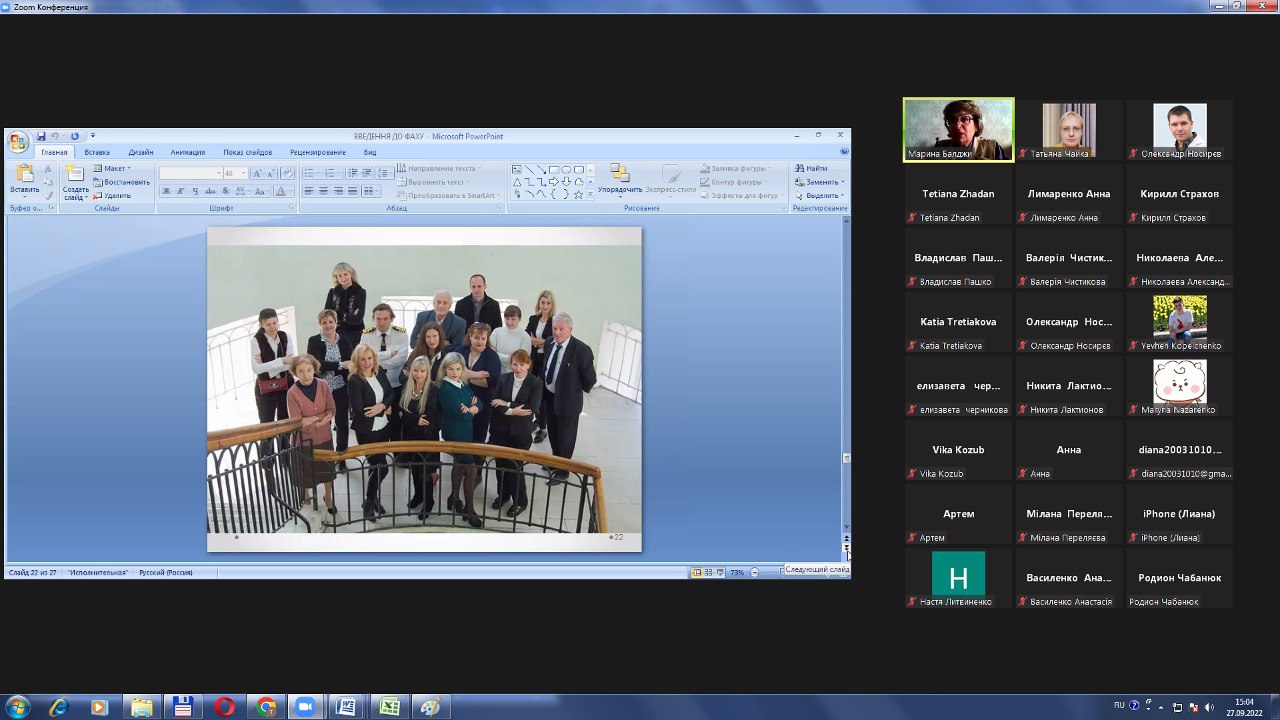
Task: Switch to slide sorter view icon
Action: coord(708,573)
